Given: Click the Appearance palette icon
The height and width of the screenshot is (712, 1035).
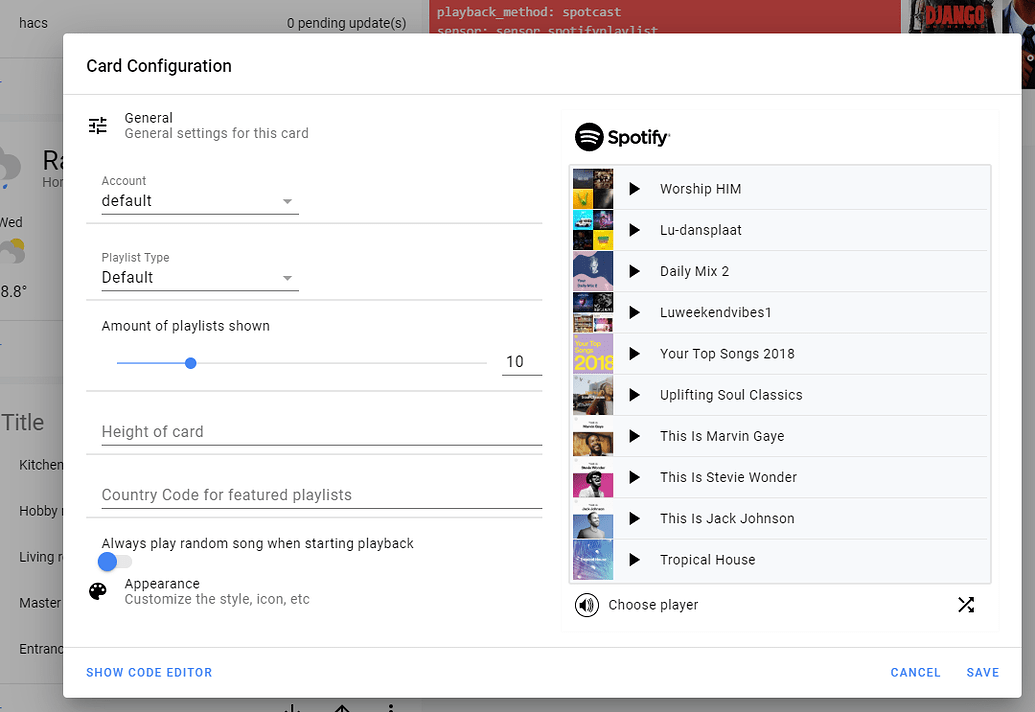Looking at the screenshot, I should [97, 591].
